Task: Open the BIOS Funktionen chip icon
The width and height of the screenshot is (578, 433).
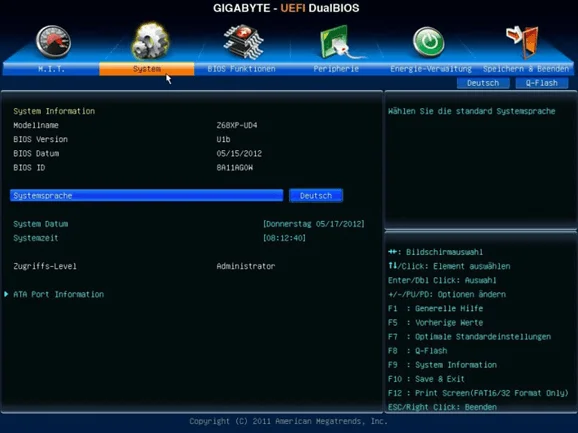Action: click(x=244, y=41)
